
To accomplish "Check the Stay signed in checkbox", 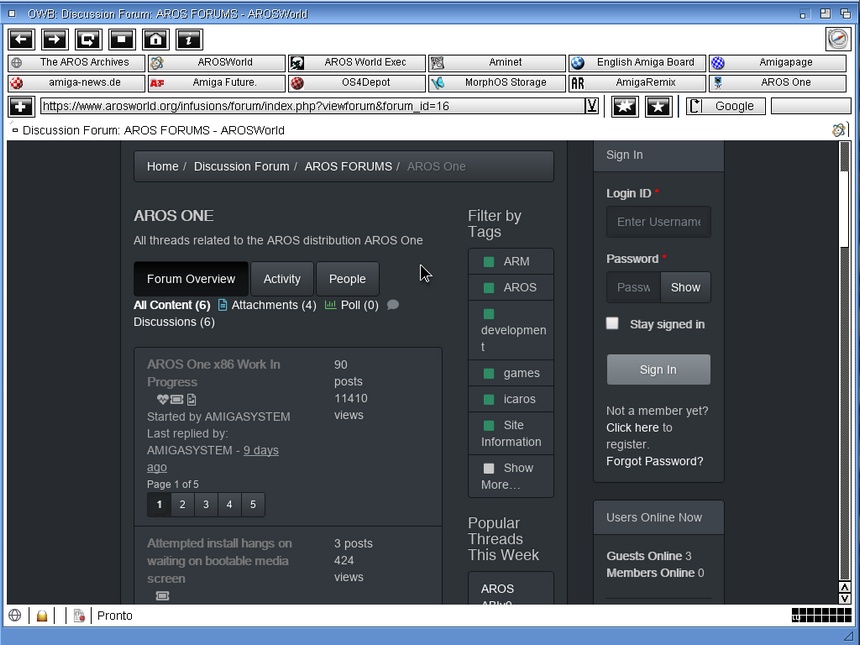I will pyautogui.click(x=612, y=324).
